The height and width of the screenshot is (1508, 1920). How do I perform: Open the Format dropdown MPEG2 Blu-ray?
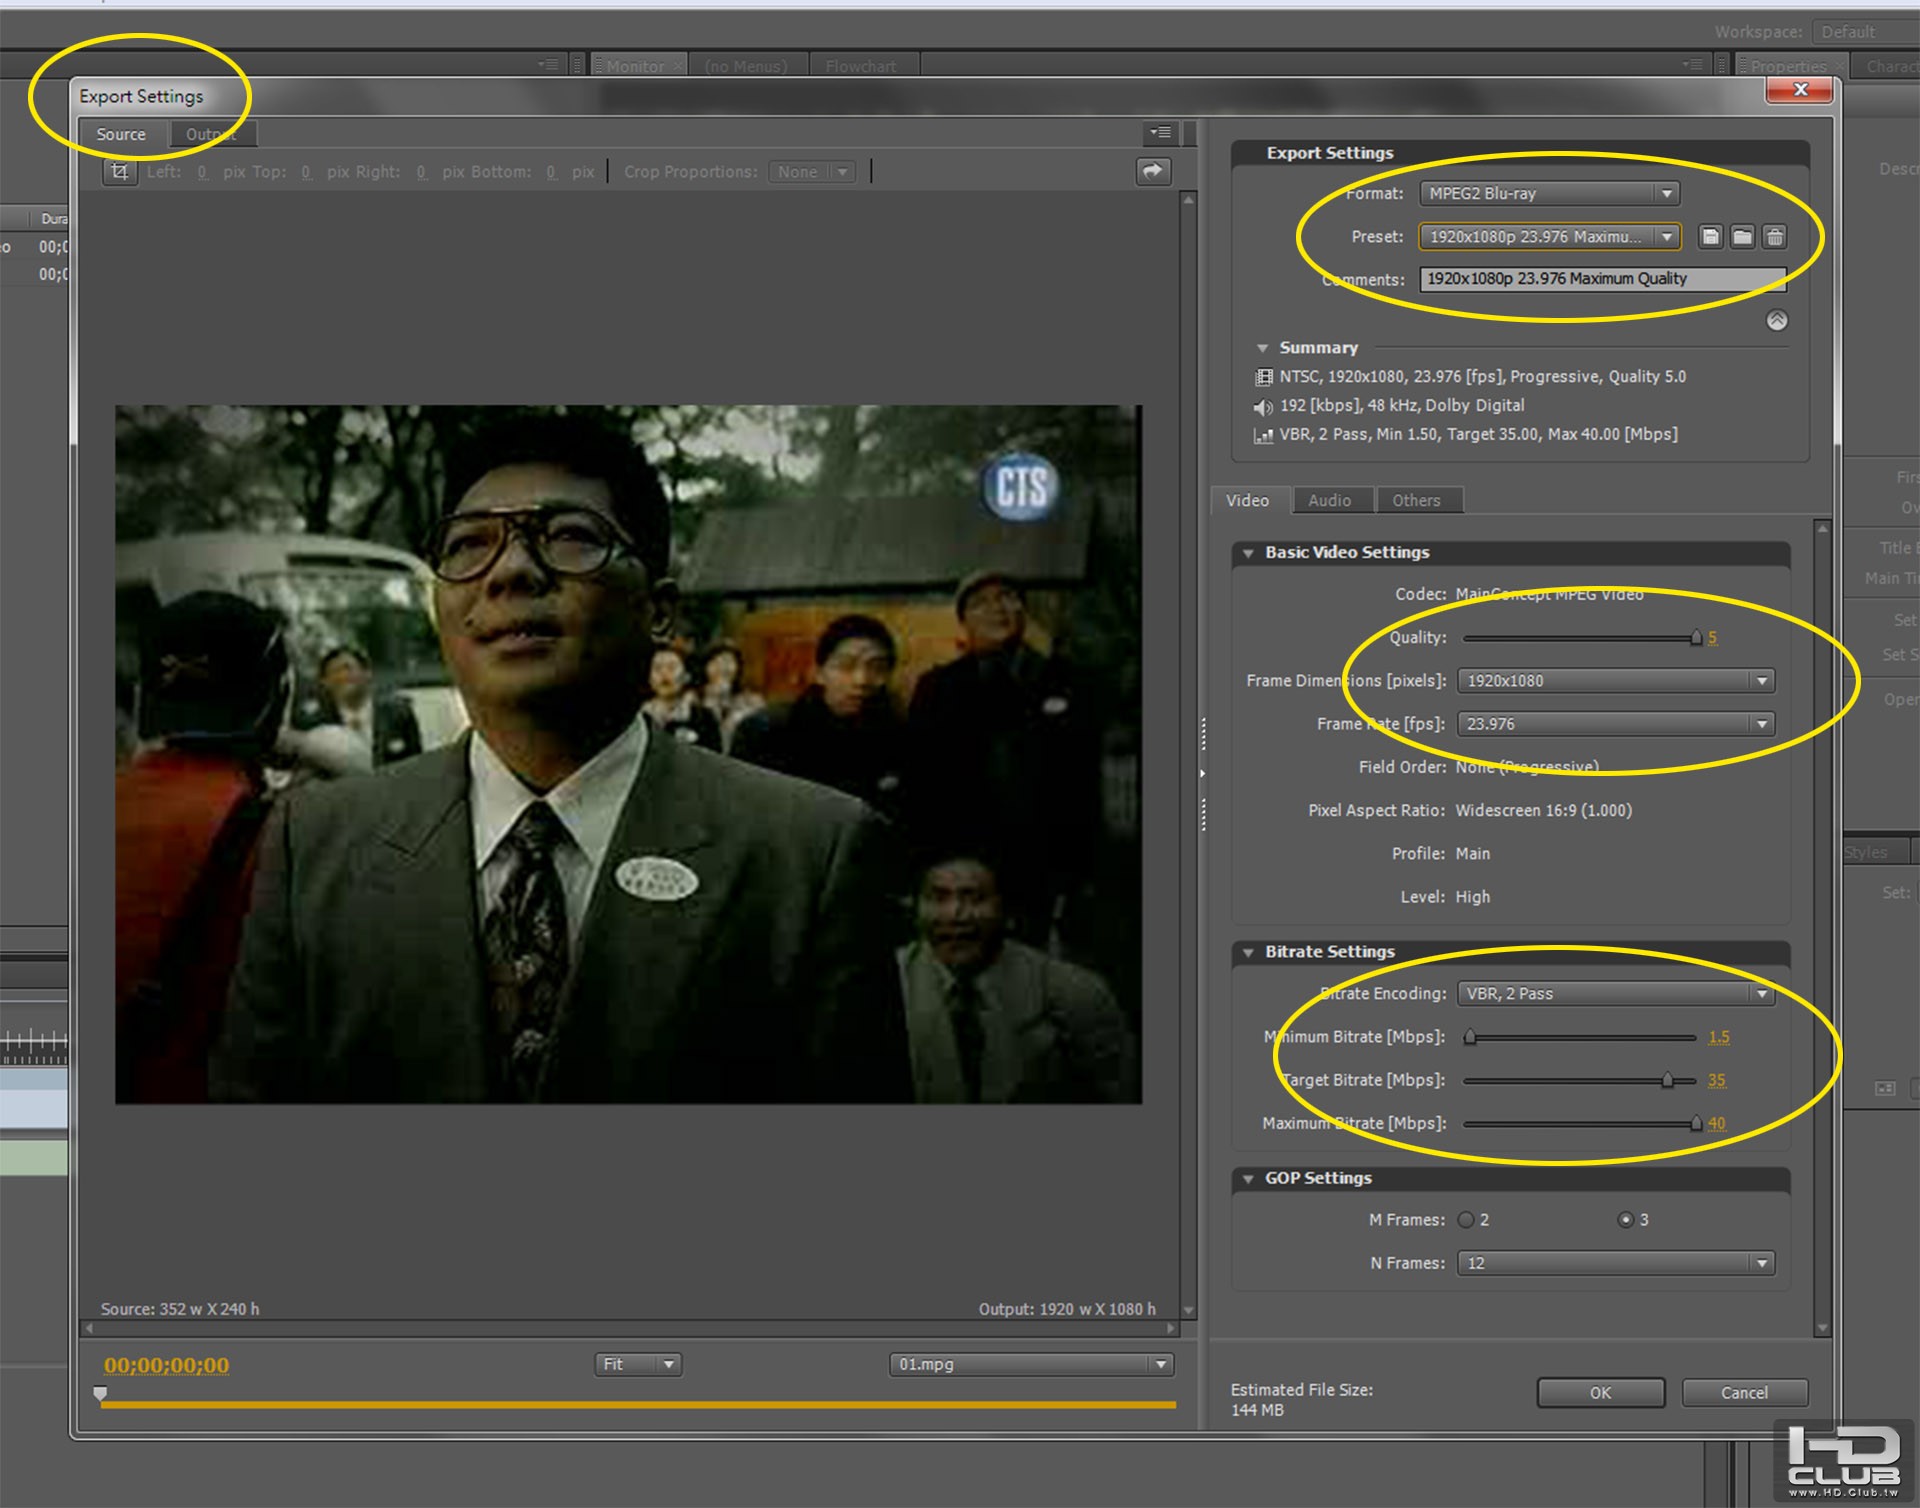click(1548, 193)
